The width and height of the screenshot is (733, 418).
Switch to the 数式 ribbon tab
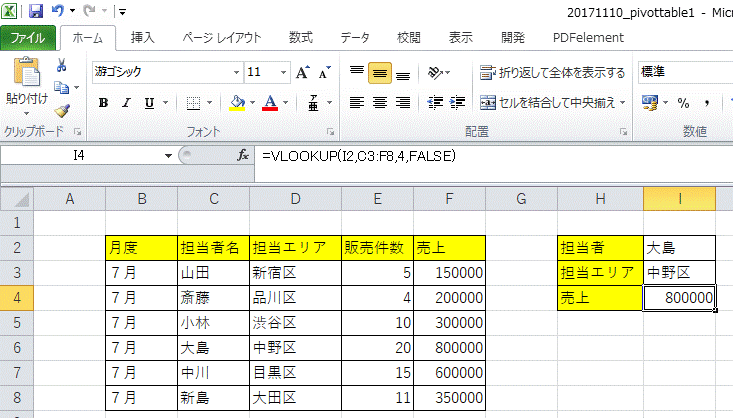click(x=300, y=38)
